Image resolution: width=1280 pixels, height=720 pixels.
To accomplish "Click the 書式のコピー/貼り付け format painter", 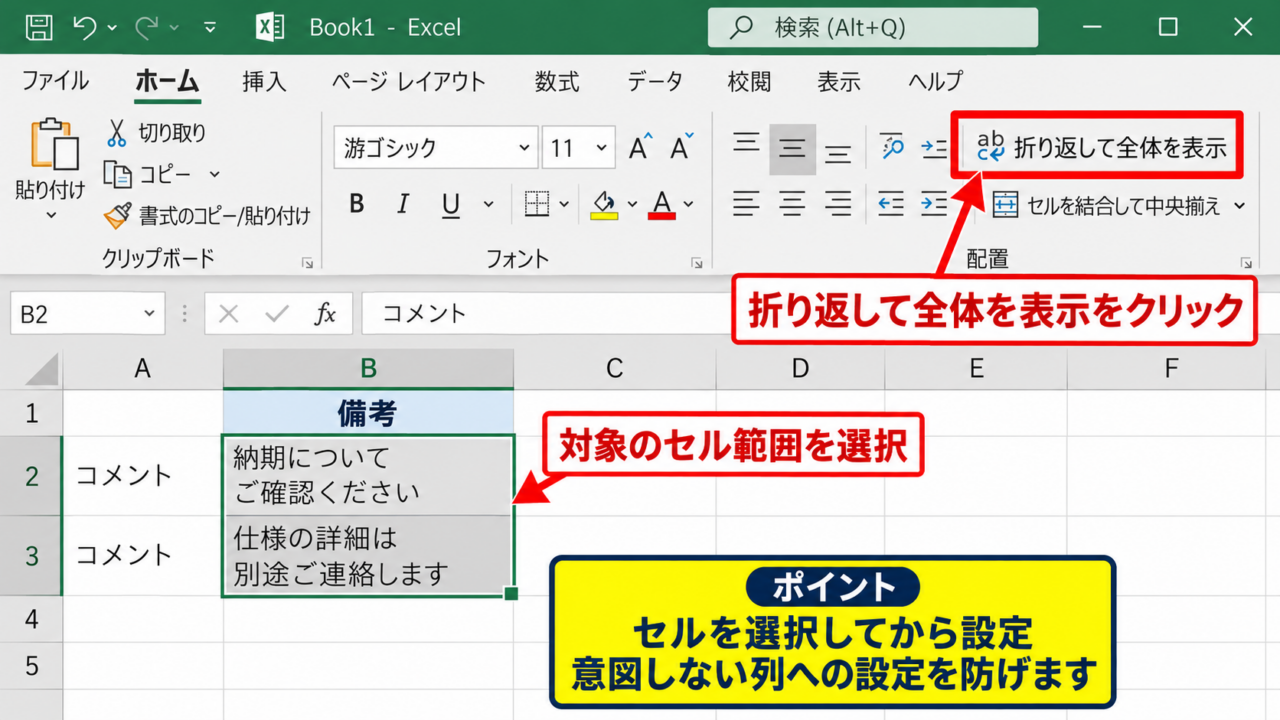I will click(x=208, y=215).
